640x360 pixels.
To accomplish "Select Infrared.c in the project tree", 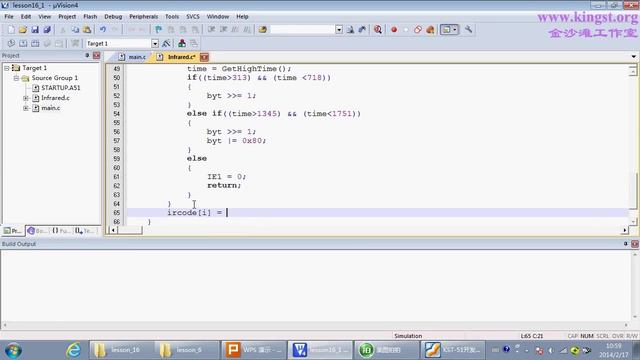I will click(x=55, y=98).
